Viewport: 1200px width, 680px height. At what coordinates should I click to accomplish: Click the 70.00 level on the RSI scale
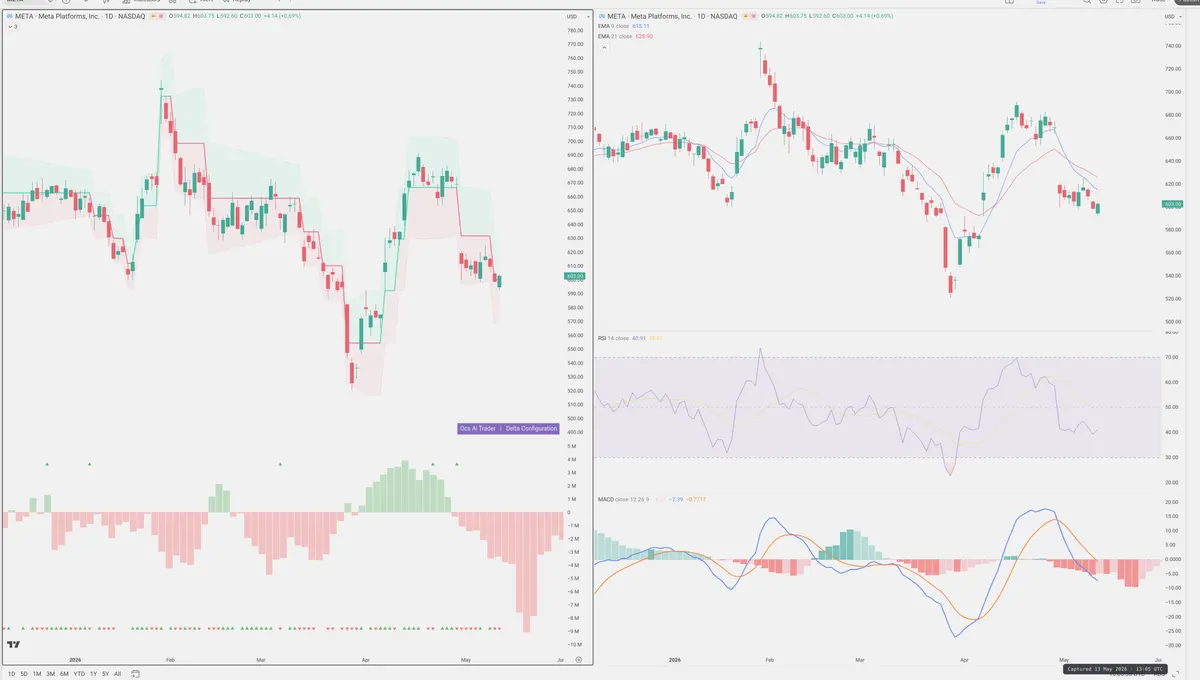(x=1171, y=357)
